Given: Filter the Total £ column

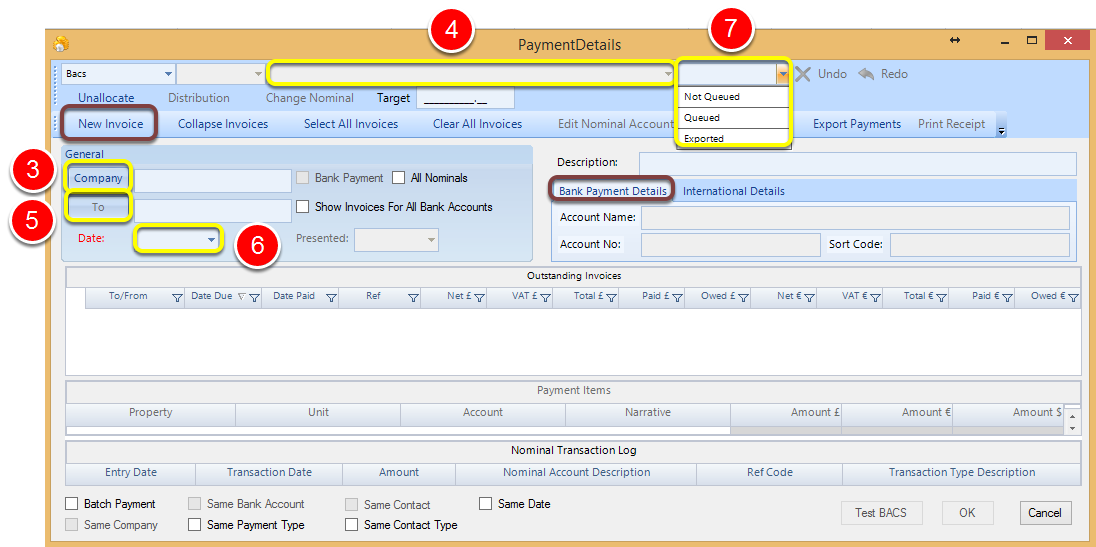Looking at the screenshot, I should (x=612, y=298).
